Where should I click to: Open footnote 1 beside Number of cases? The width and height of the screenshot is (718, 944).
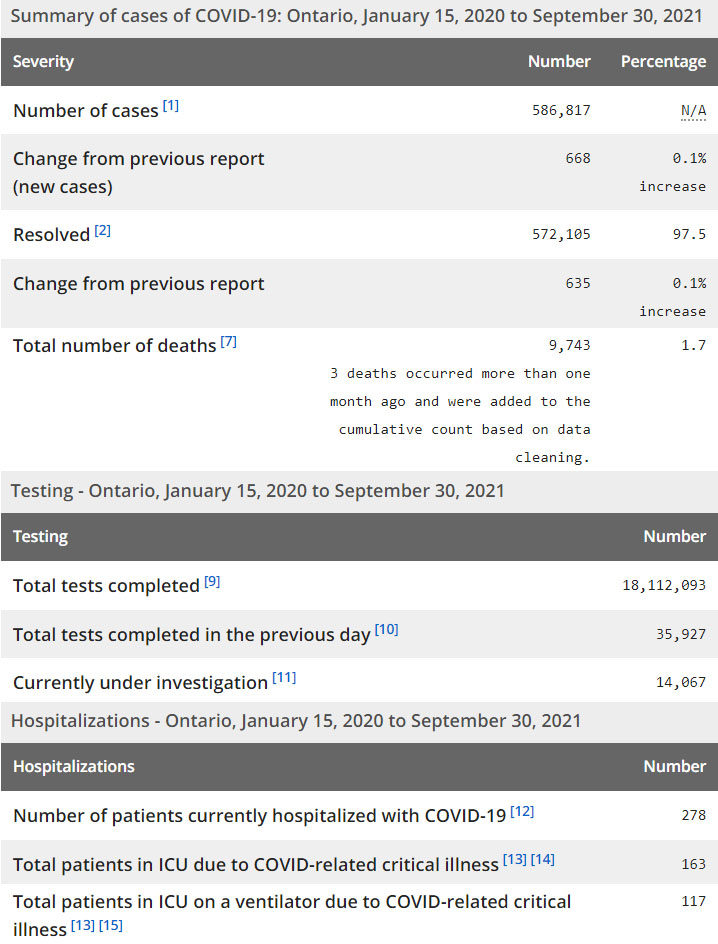pos(171,106)
